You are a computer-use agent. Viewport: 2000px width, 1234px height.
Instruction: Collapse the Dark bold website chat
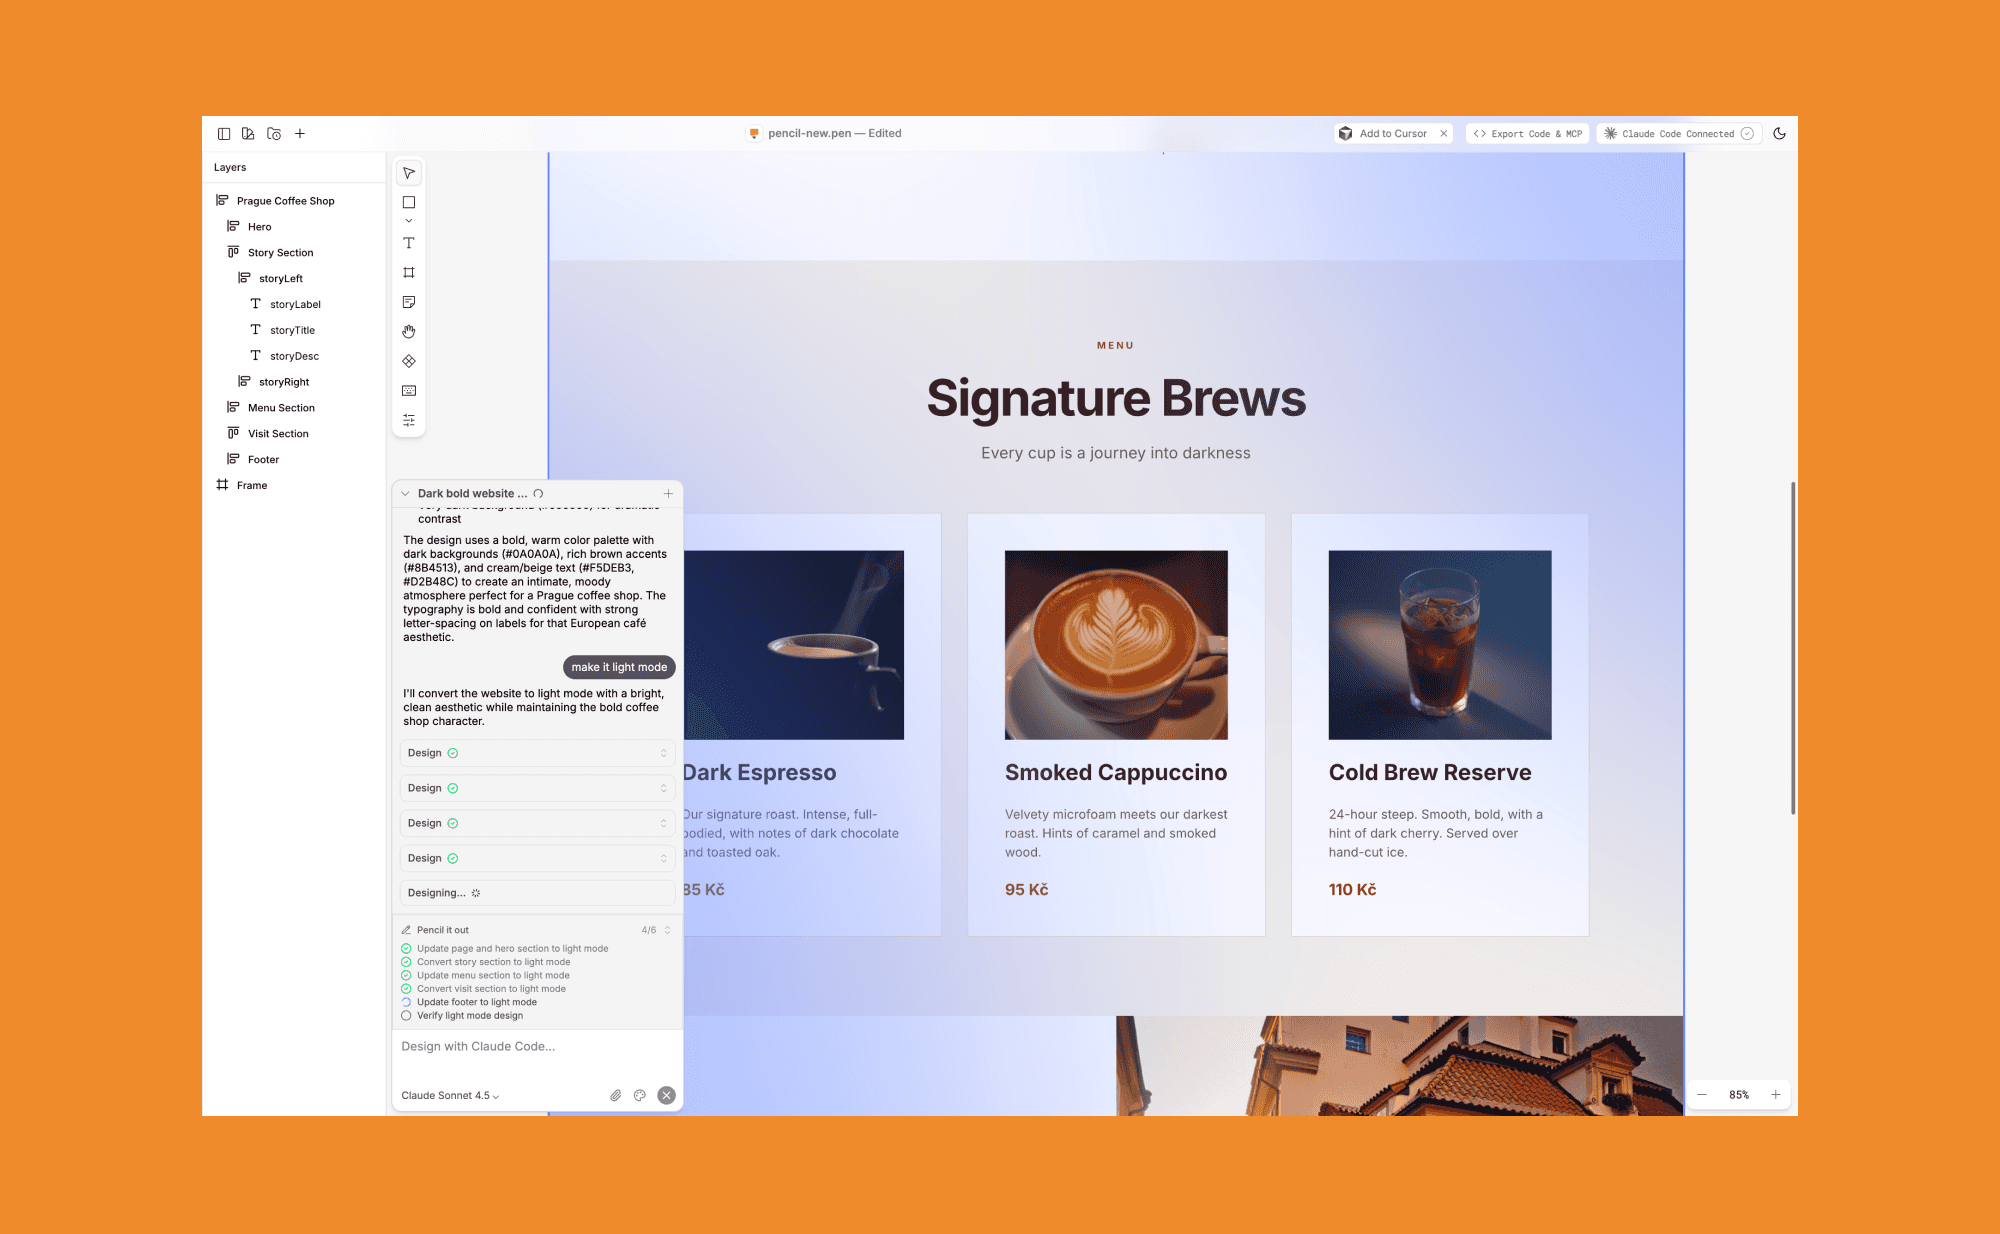(x=405, y=493)
